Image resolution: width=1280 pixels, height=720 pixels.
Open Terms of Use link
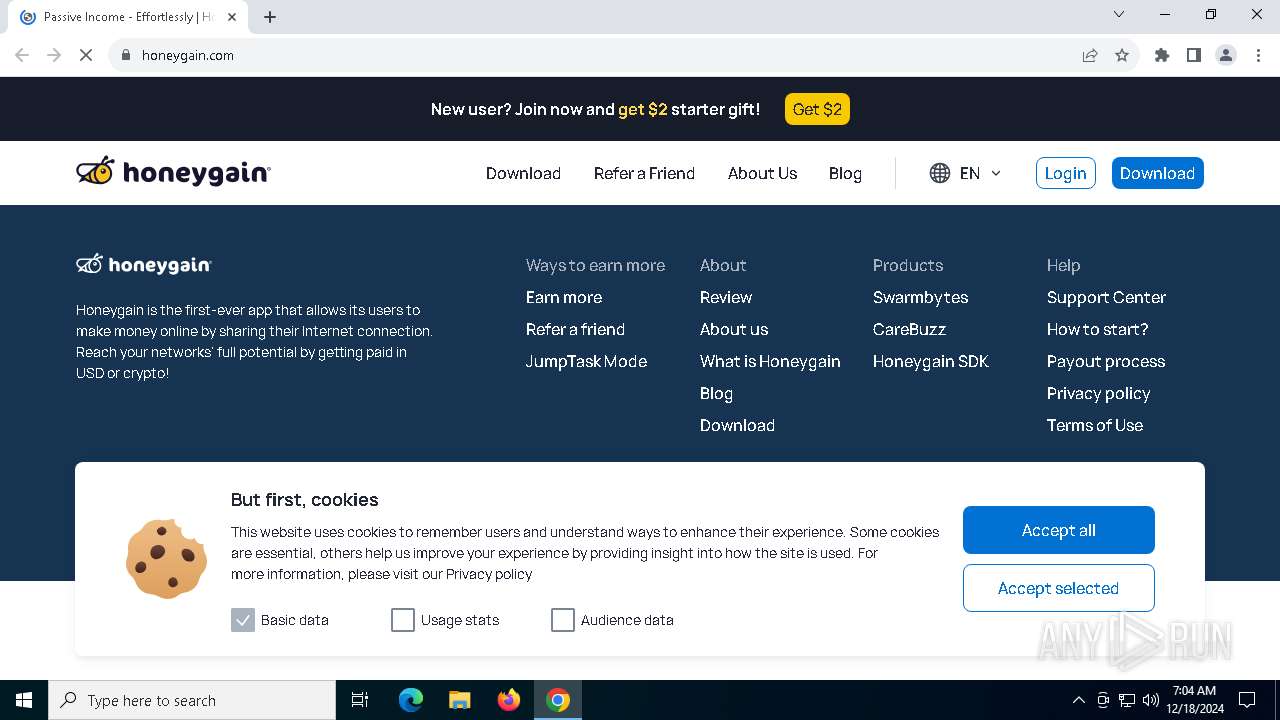coord(1095,425)
